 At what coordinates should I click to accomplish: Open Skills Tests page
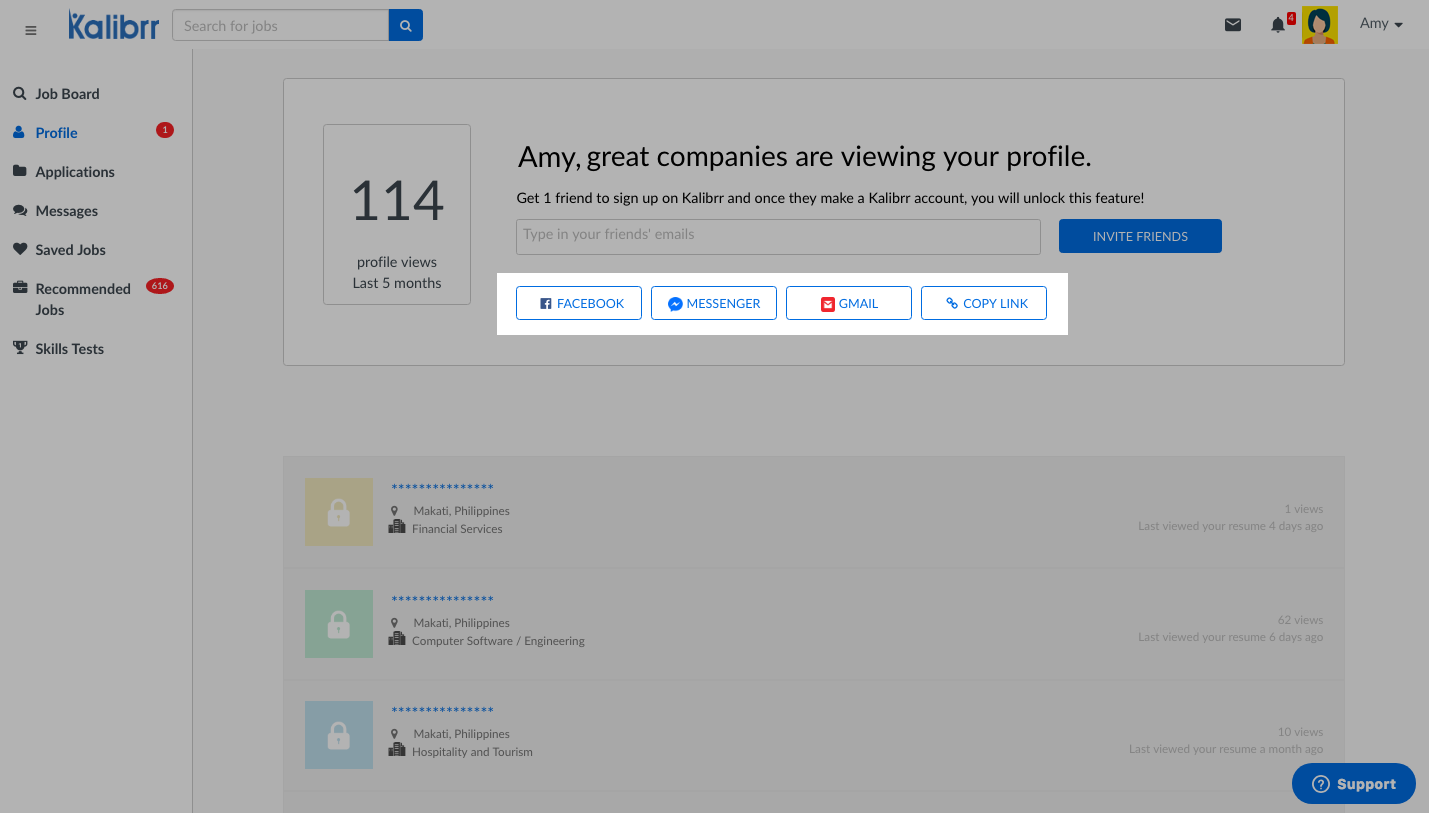click(x=69, y=349)
